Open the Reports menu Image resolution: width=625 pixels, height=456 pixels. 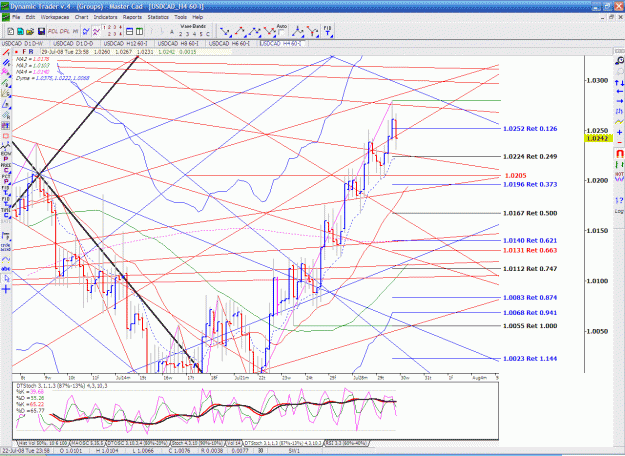coord(132,17)
